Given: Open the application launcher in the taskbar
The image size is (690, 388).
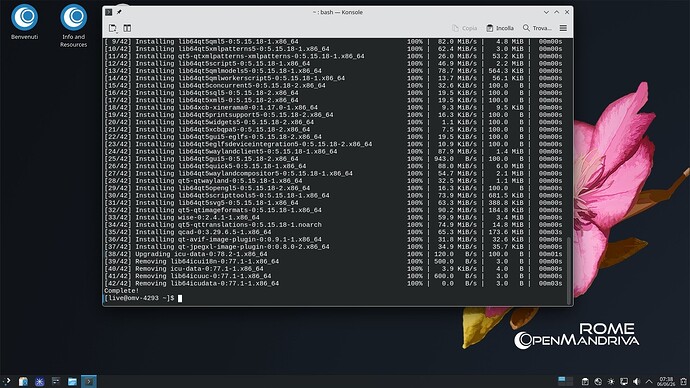Looking at the screenshot, I should [7, 381].
